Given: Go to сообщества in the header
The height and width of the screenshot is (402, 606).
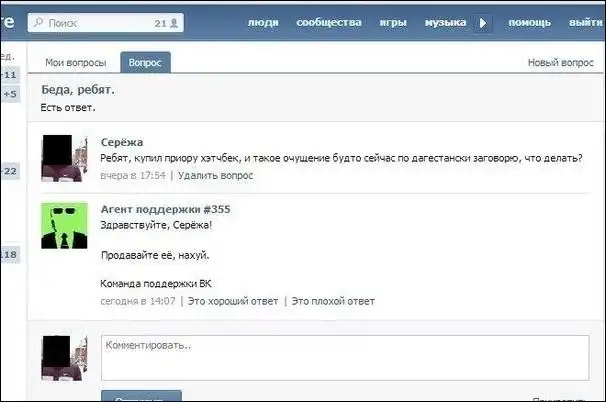Looking at the screenshot, I should (329, 22).
